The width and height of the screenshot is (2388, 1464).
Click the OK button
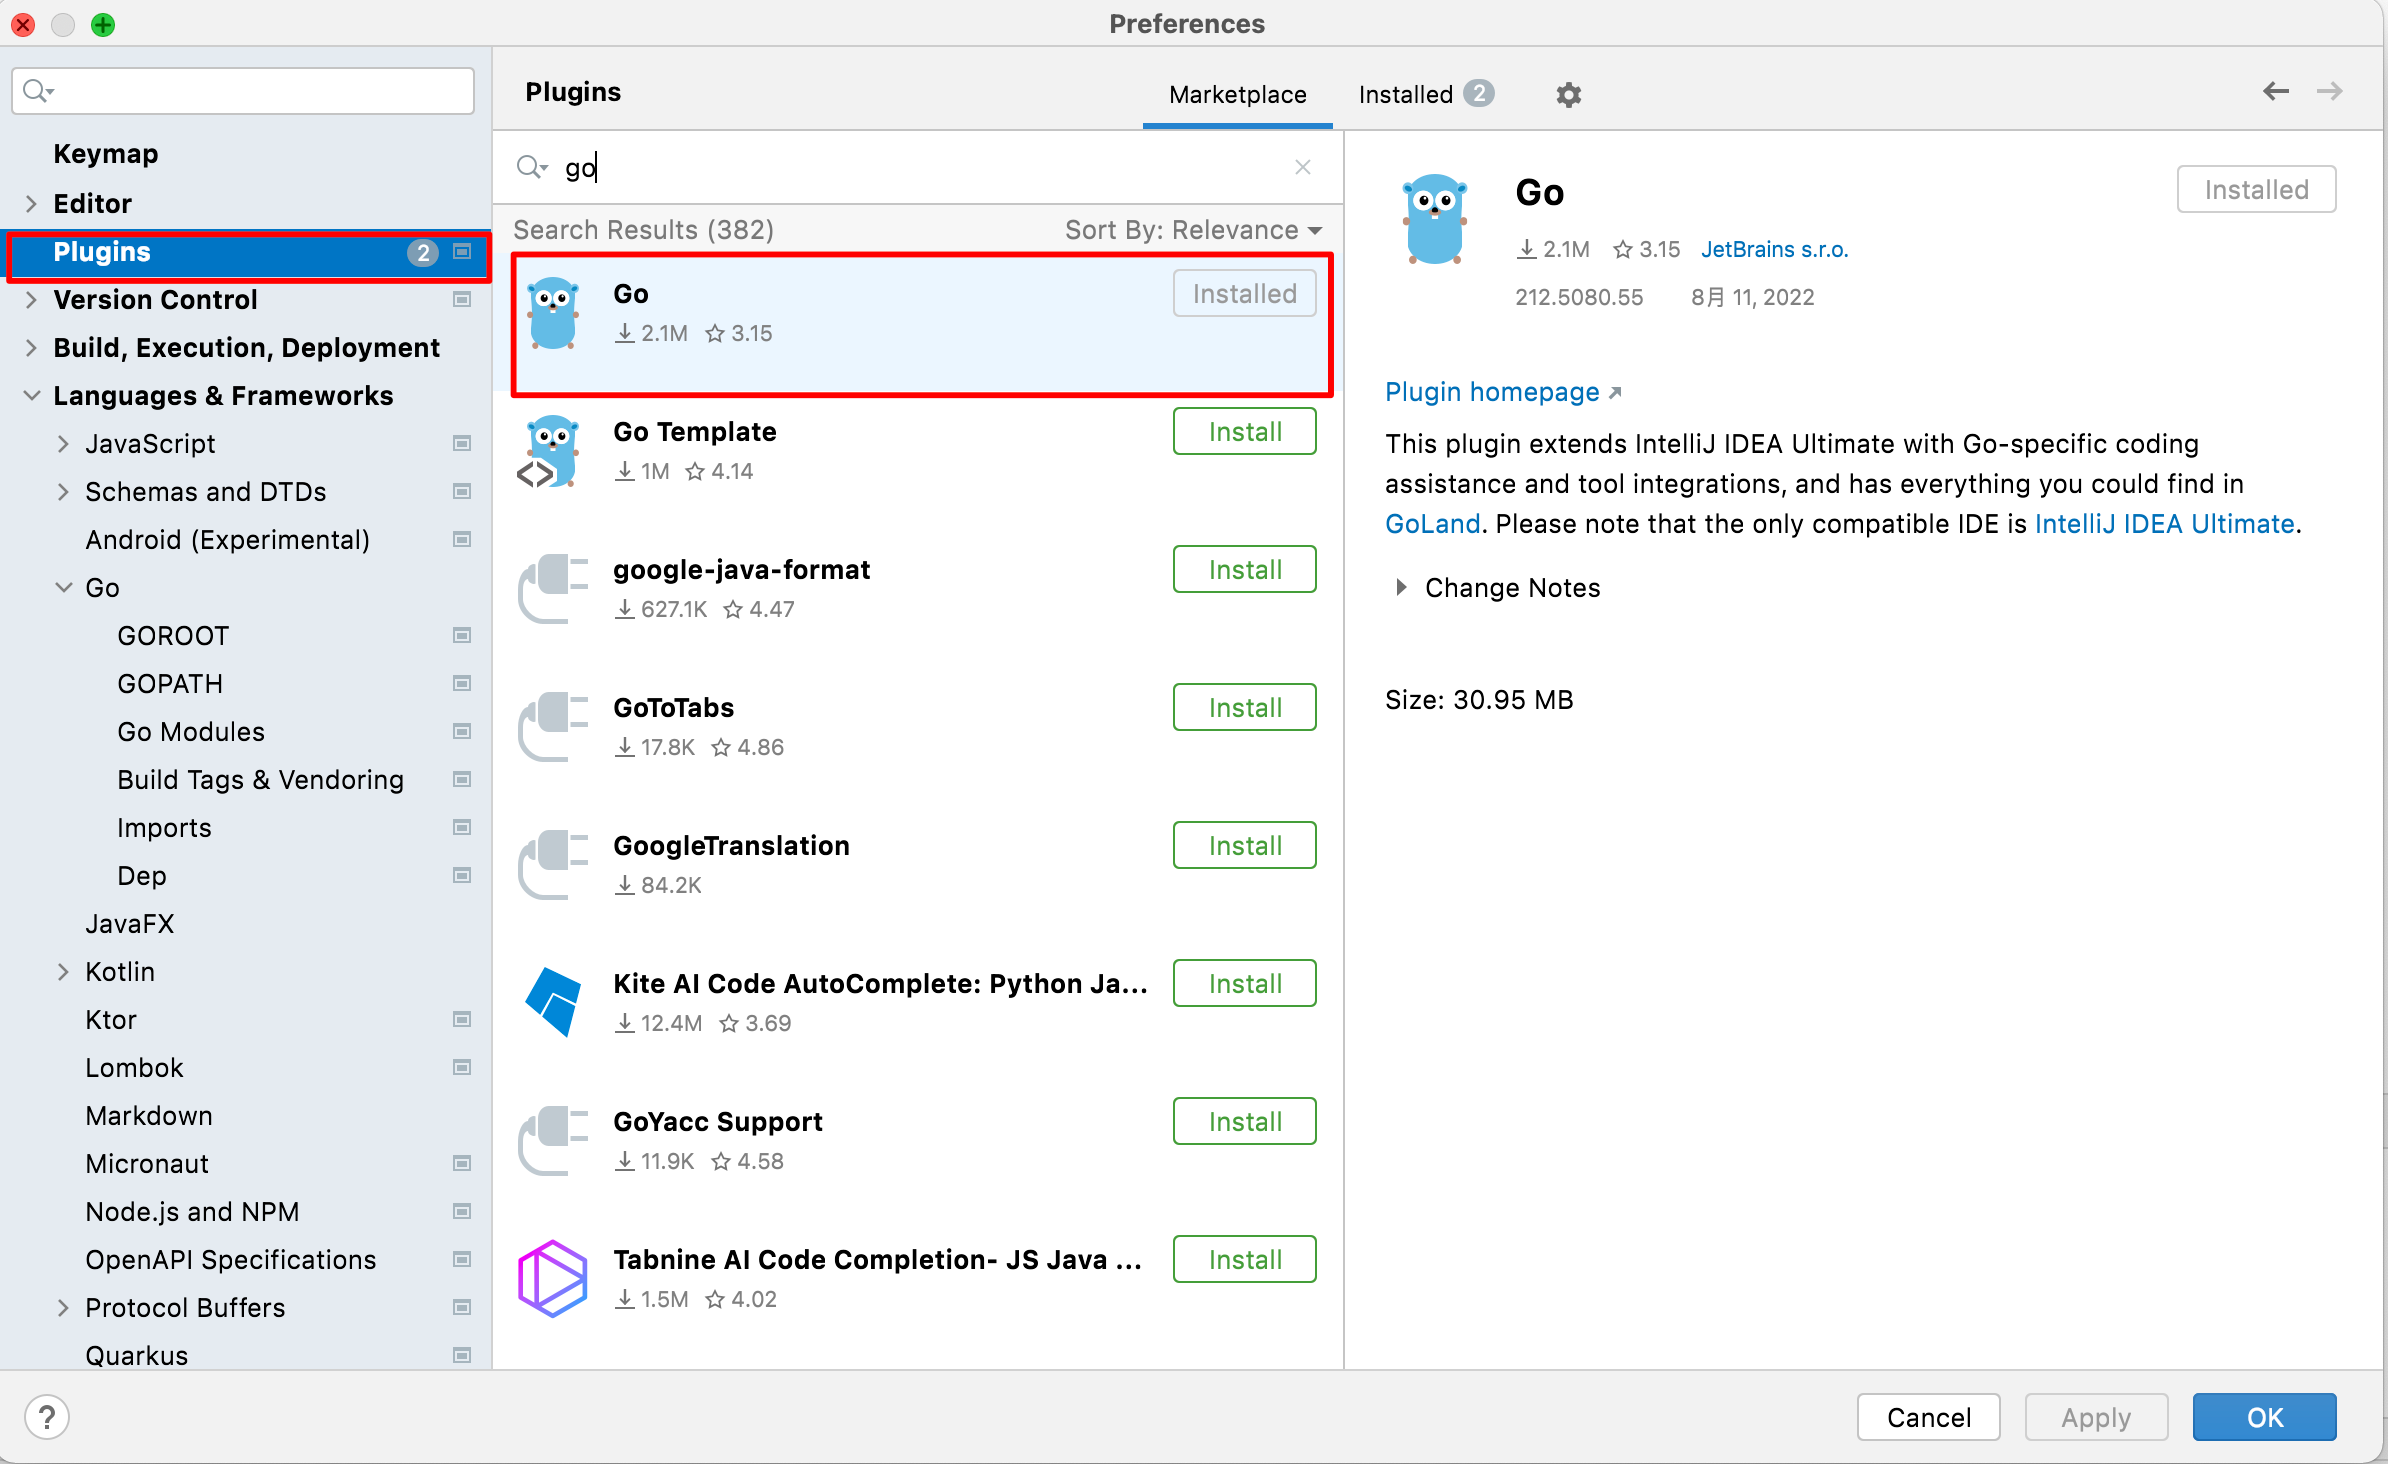click(x=2264, y=1417)
